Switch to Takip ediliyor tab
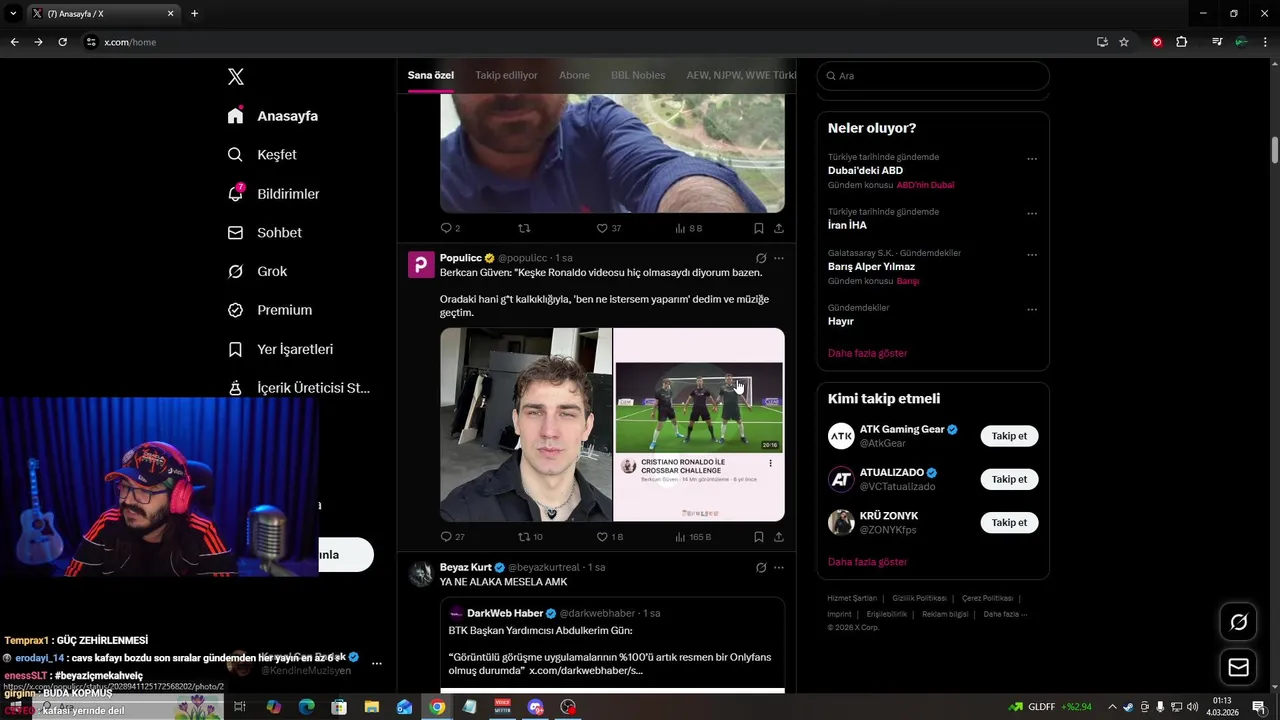The height and width of the screenshot is (720, 1280). click(x=506, y=76)
